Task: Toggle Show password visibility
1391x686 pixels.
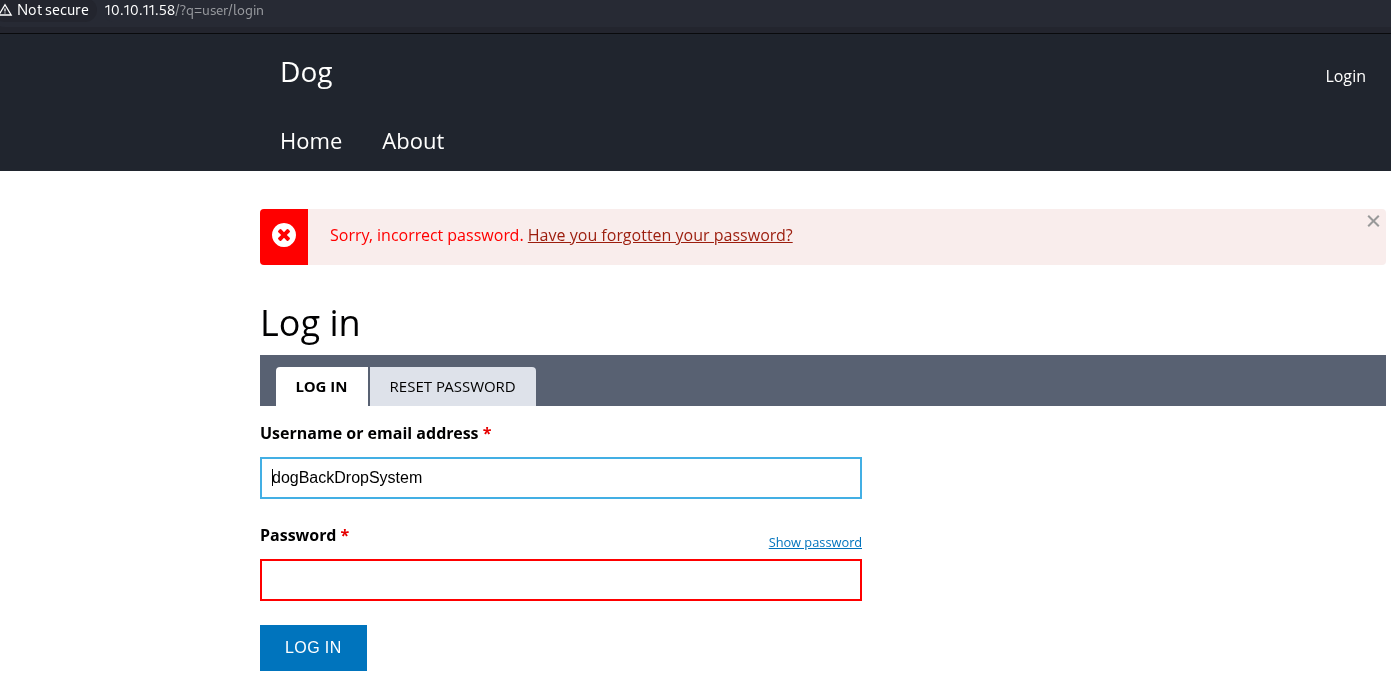Action: [814, 542]
